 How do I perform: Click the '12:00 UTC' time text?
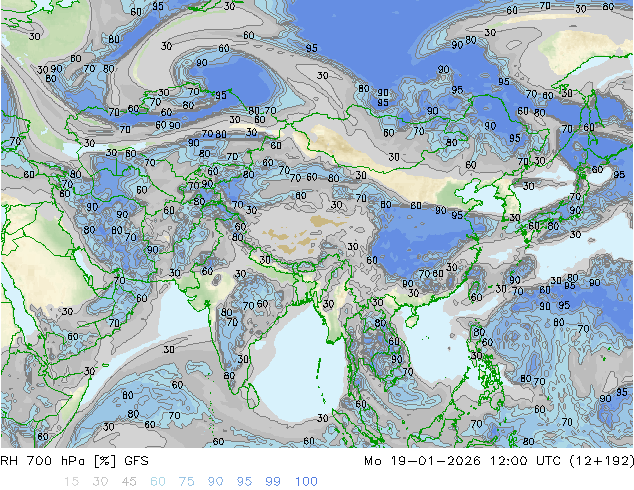point(525,461)
